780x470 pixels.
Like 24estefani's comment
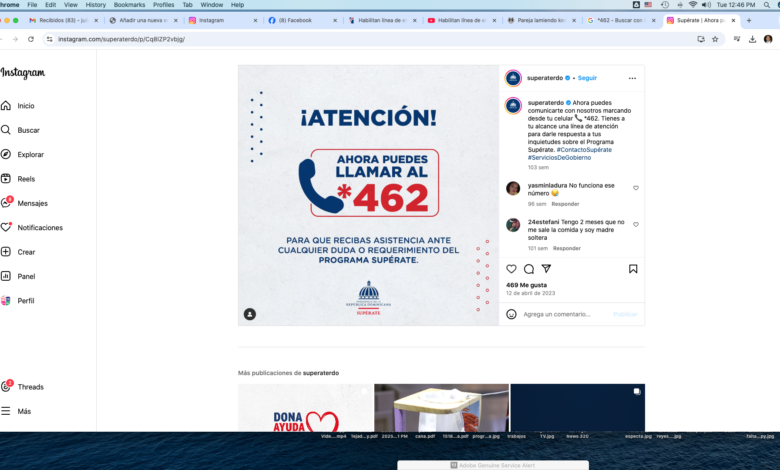coord(636,224)
